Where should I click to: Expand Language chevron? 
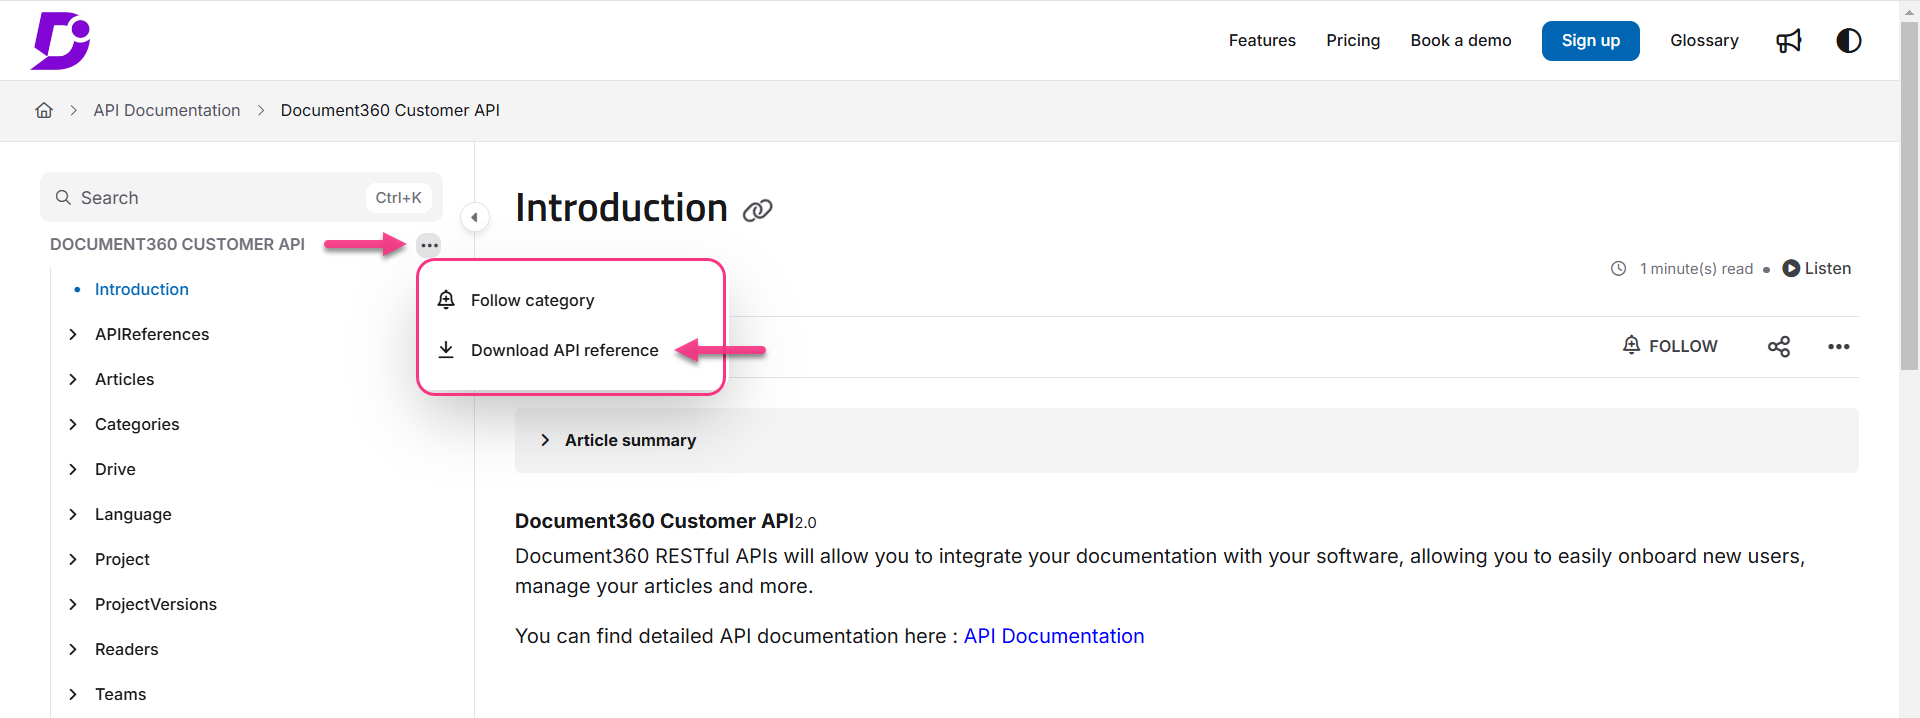click(x=72, y=514)
